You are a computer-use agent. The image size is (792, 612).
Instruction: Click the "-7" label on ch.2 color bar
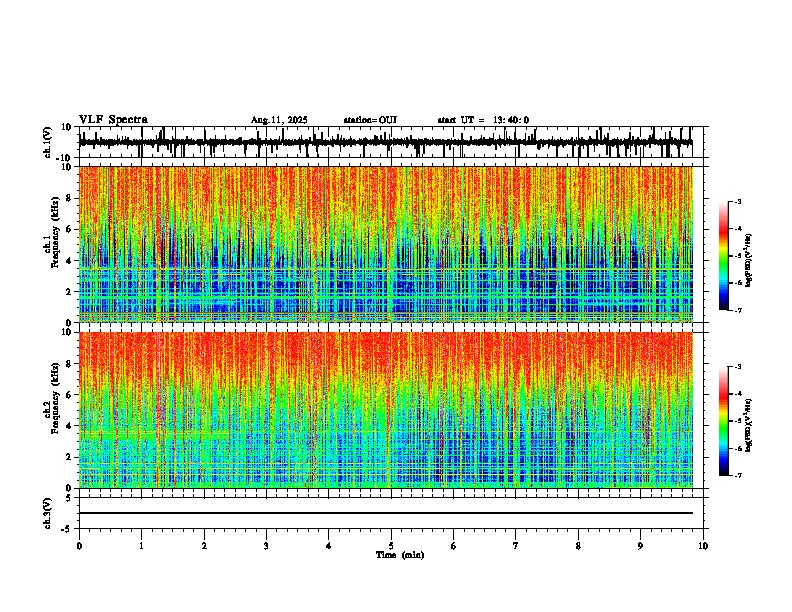coord(737,476)
